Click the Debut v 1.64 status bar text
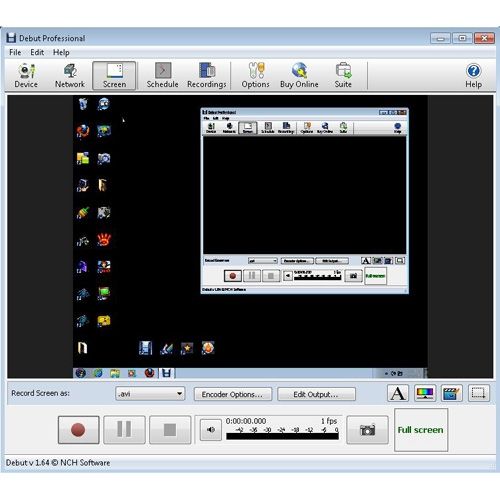This screenshot has height=500, width=500. click(58, 463)
